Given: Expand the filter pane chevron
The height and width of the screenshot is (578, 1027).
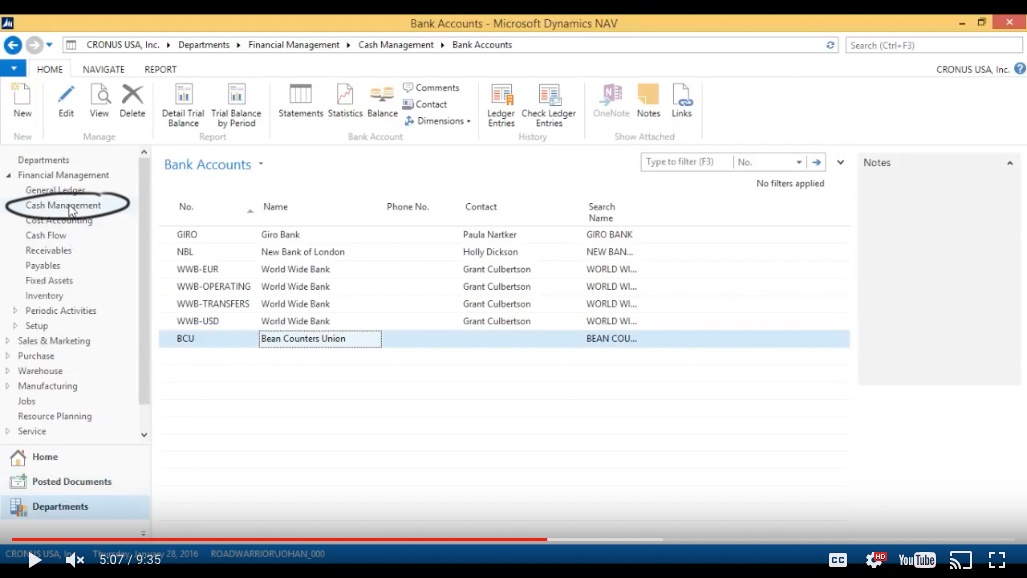Looking at the screenshot, I should (x=840, y=162).
